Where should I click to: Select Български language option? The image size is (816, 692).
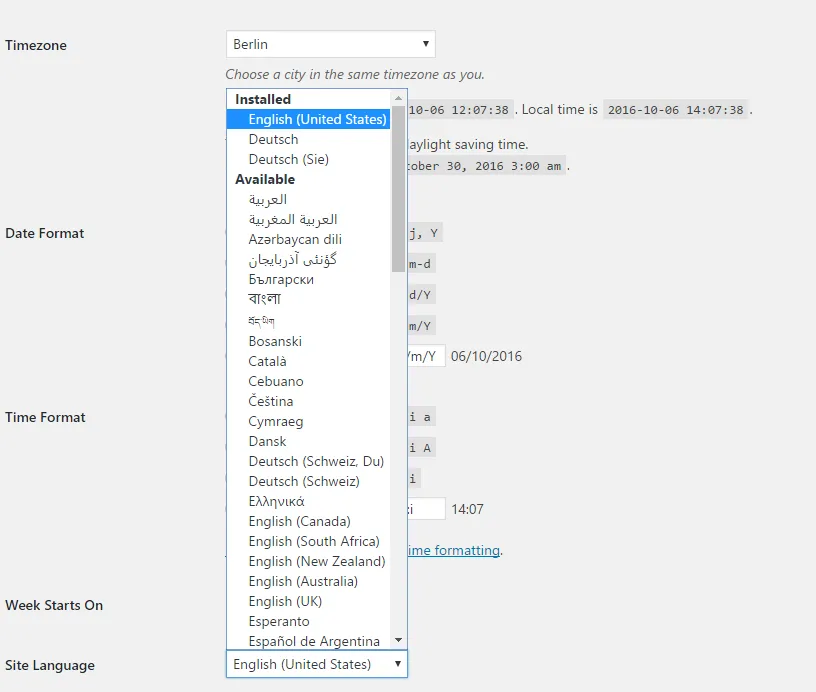308,279
